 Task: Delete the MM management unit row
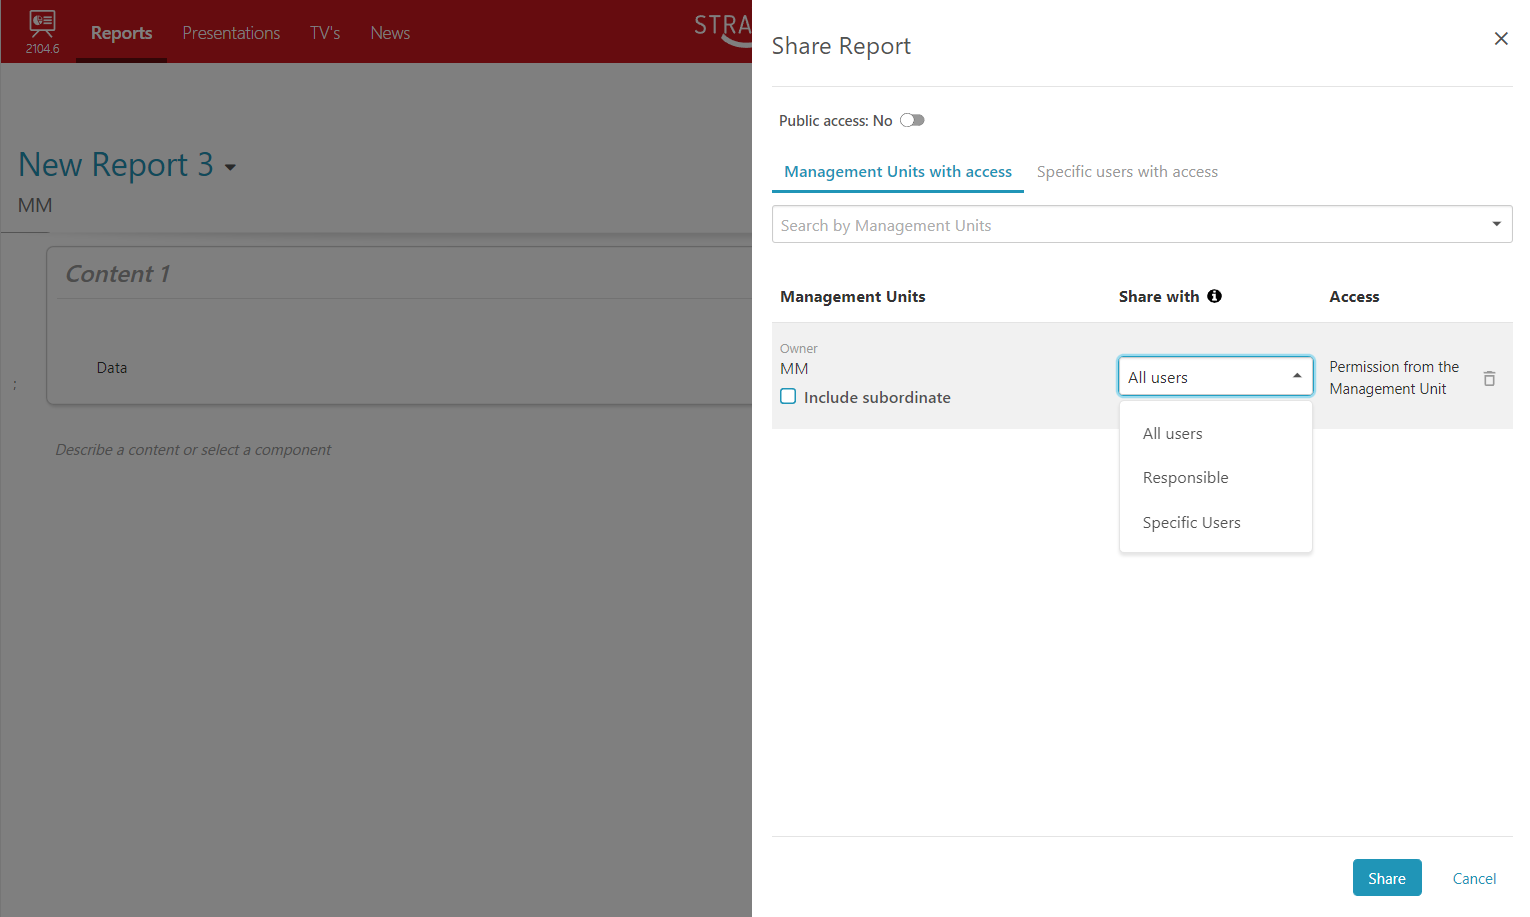pos(1489,378)
